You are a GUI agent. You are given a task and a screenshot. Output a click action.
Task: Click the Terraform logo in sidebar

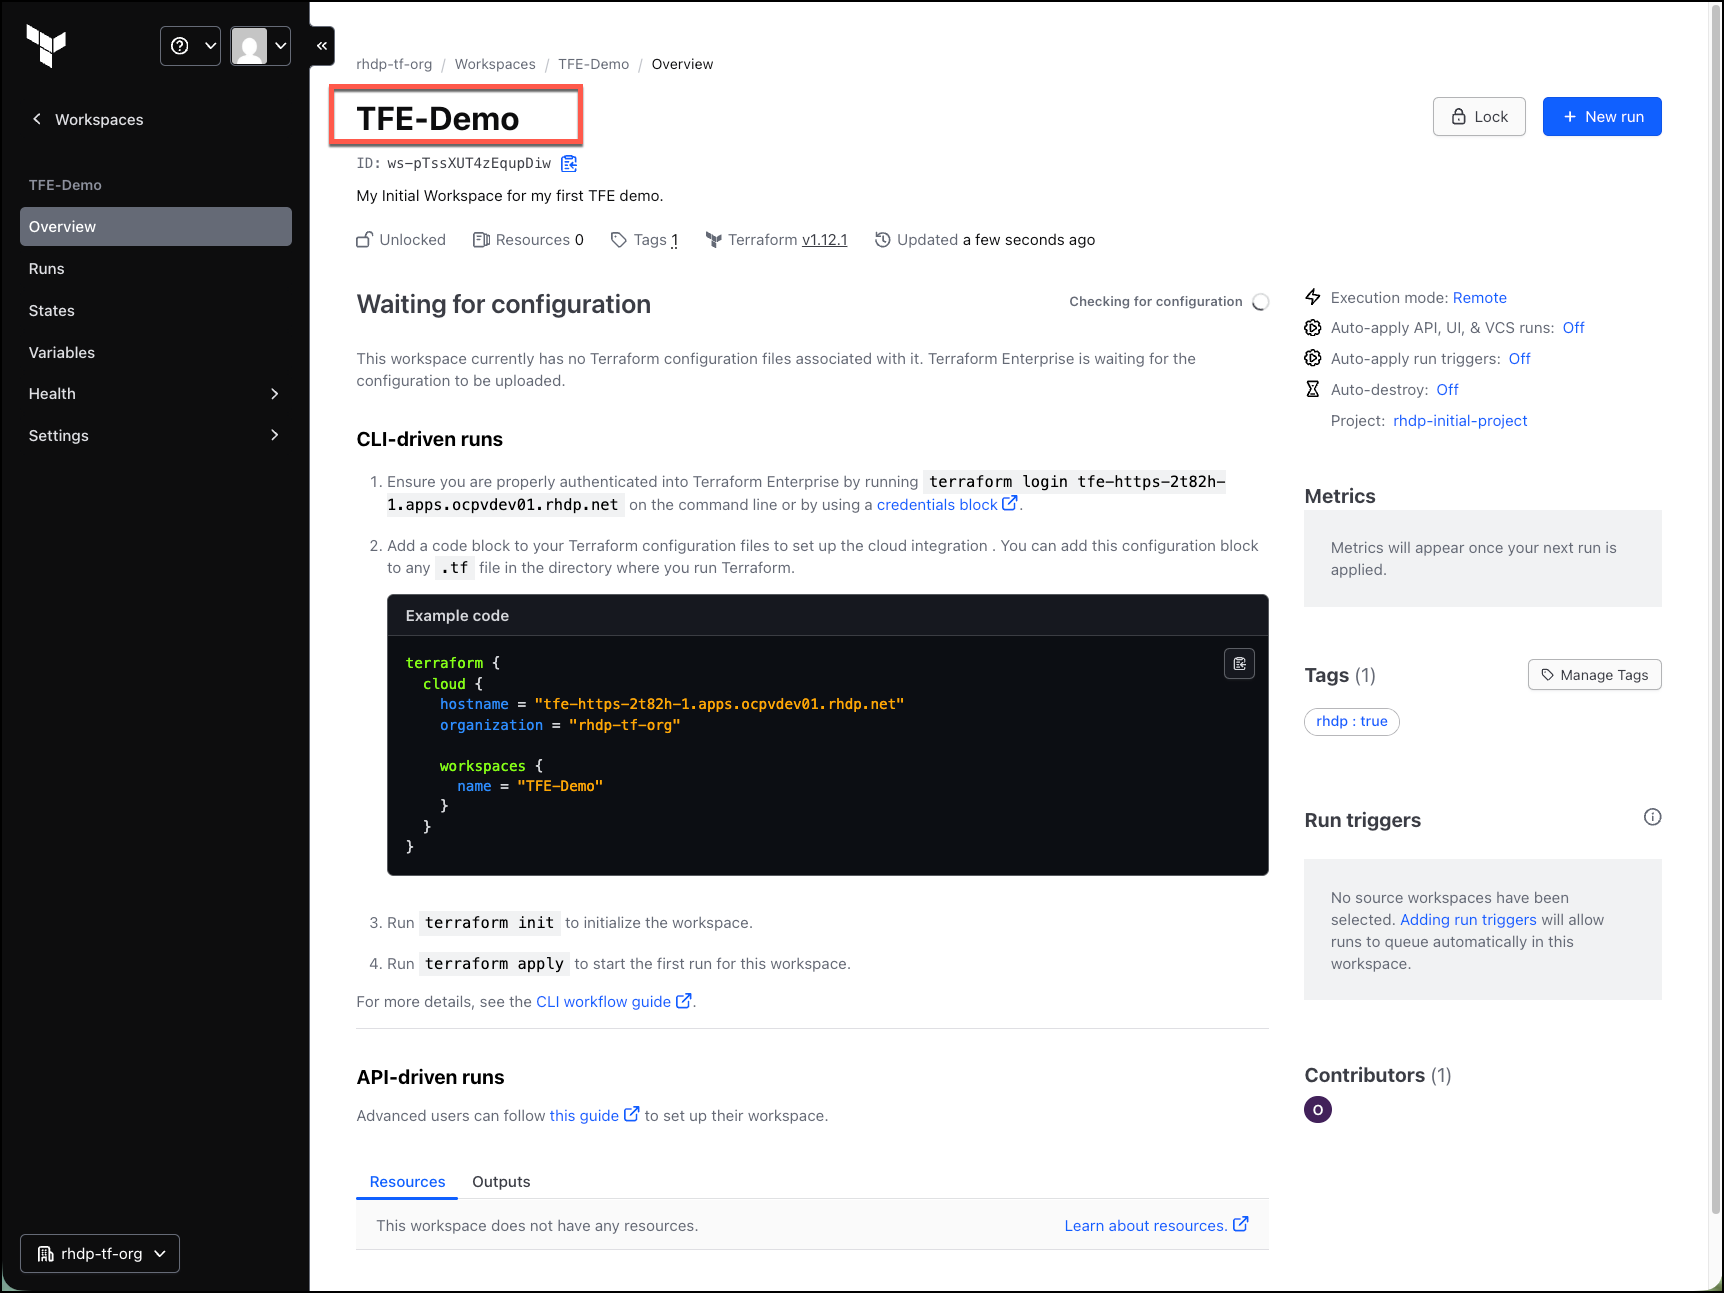tap(46, 46)
